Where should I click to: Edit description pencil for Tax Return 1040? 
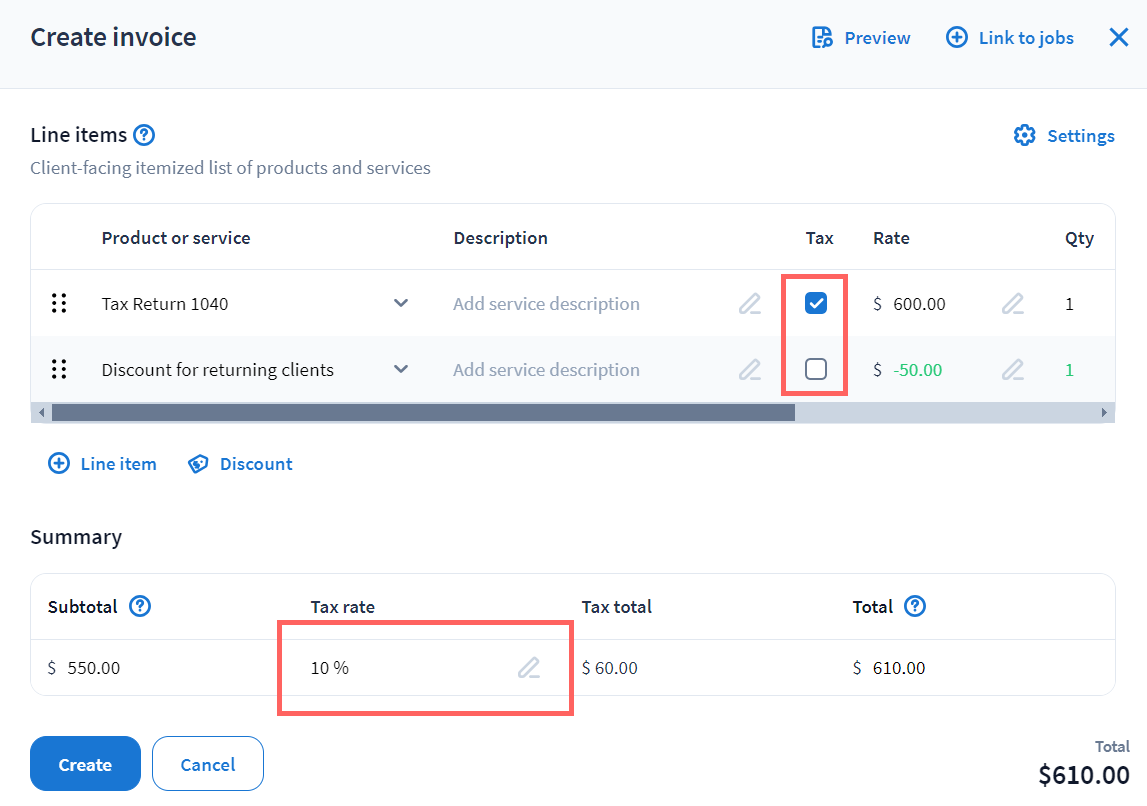point(750,304)
